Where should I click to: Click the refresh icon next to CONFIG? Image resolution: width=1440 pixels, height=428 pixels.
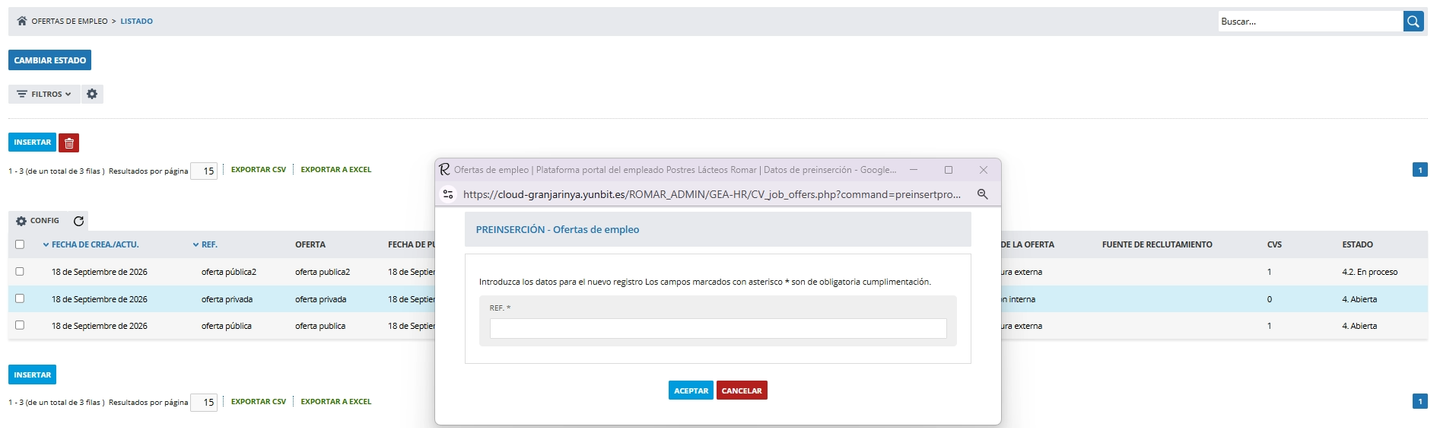pos(79,221)
